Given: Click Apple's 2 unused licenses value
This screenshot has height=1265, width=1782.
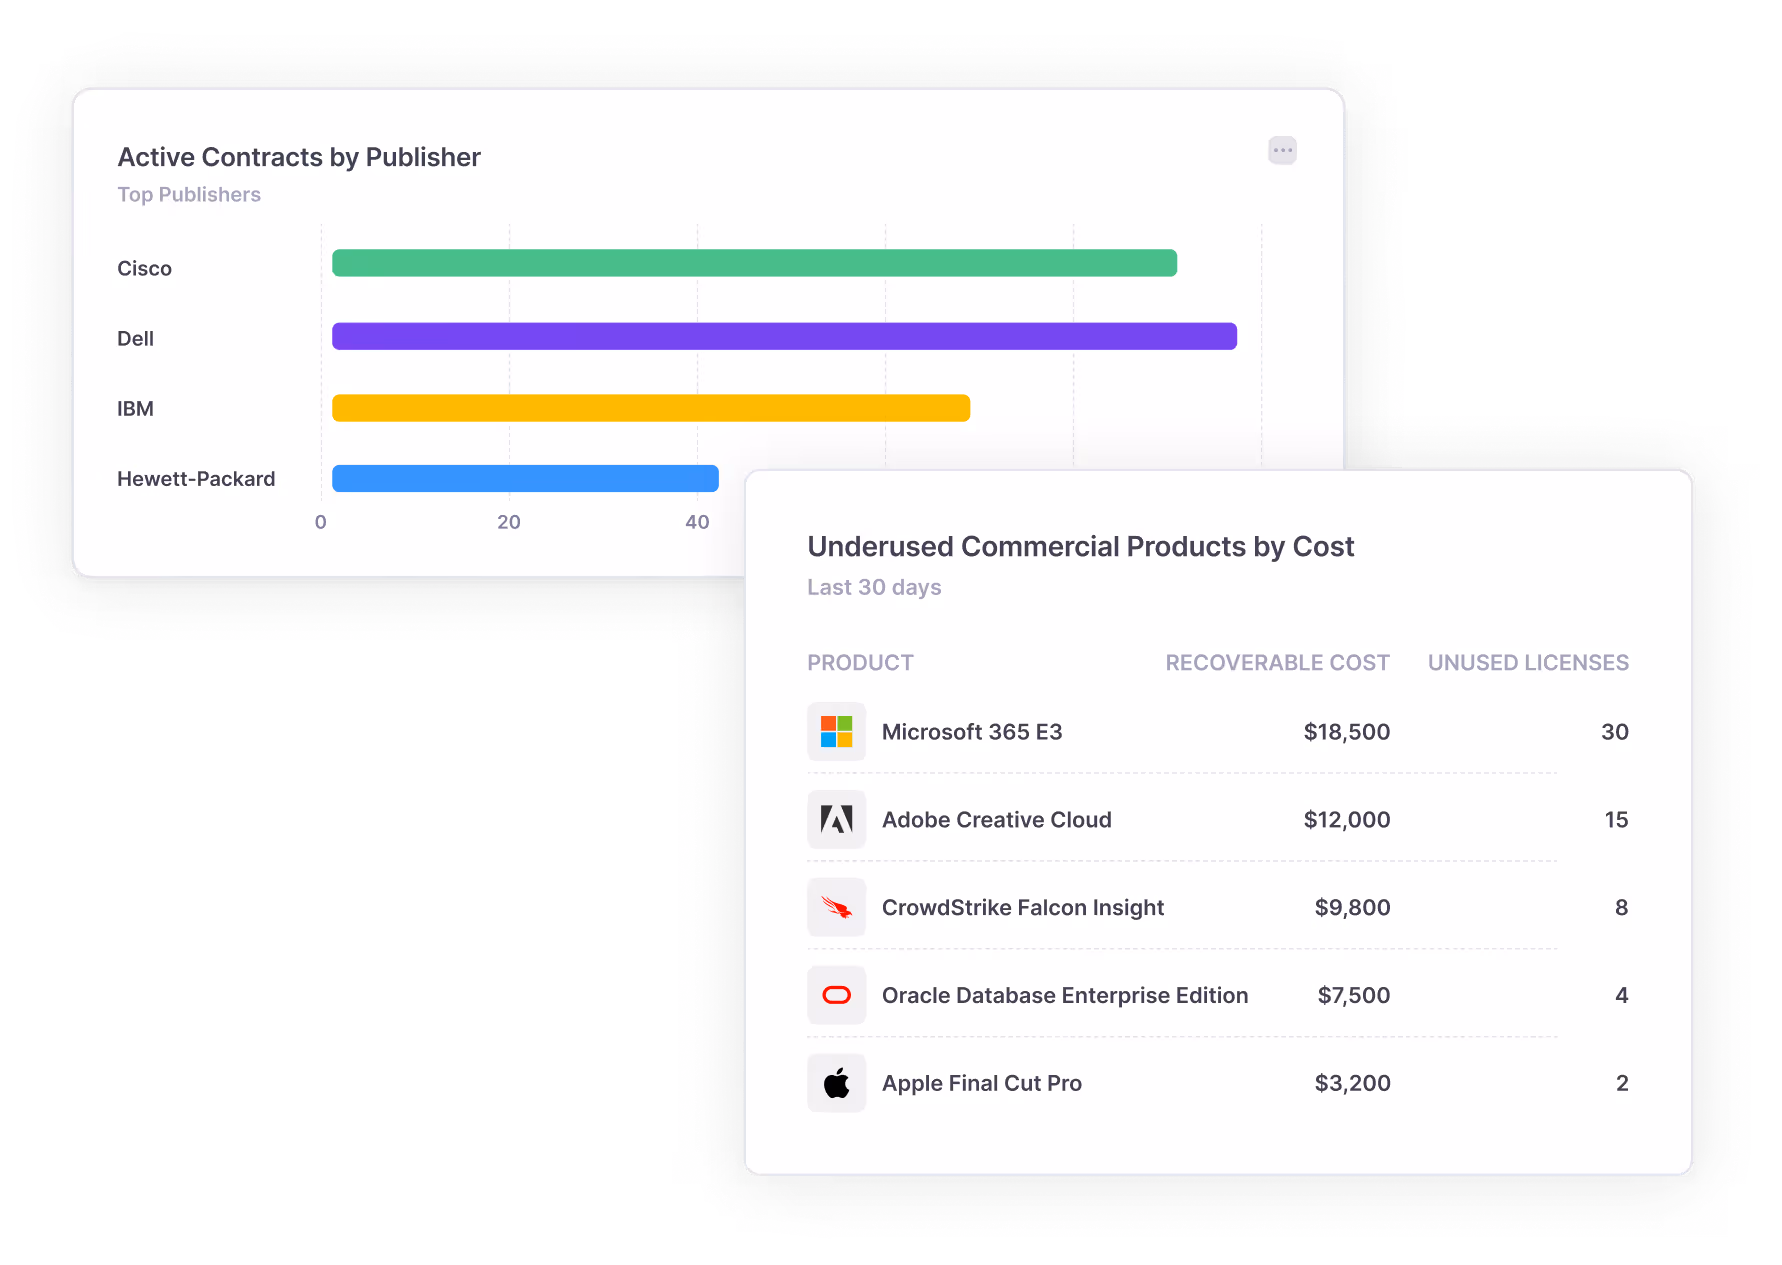Looking at the screenshot, I should coord(1621,1083).
